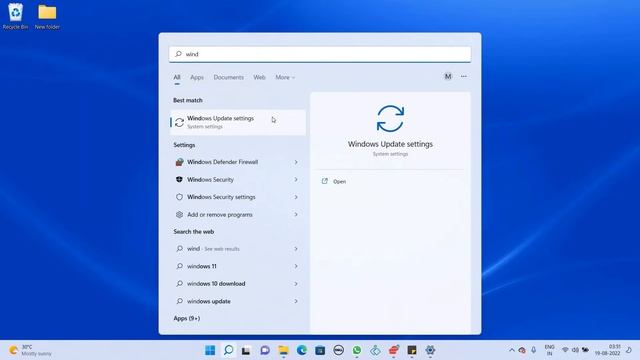
Task: Switch to the Apps search tab
Action: [x=197, y=77]
